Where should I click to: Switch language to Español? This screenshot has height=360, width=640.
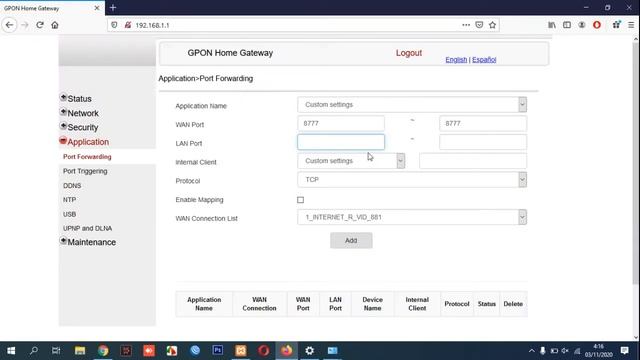tap(484, 60)
